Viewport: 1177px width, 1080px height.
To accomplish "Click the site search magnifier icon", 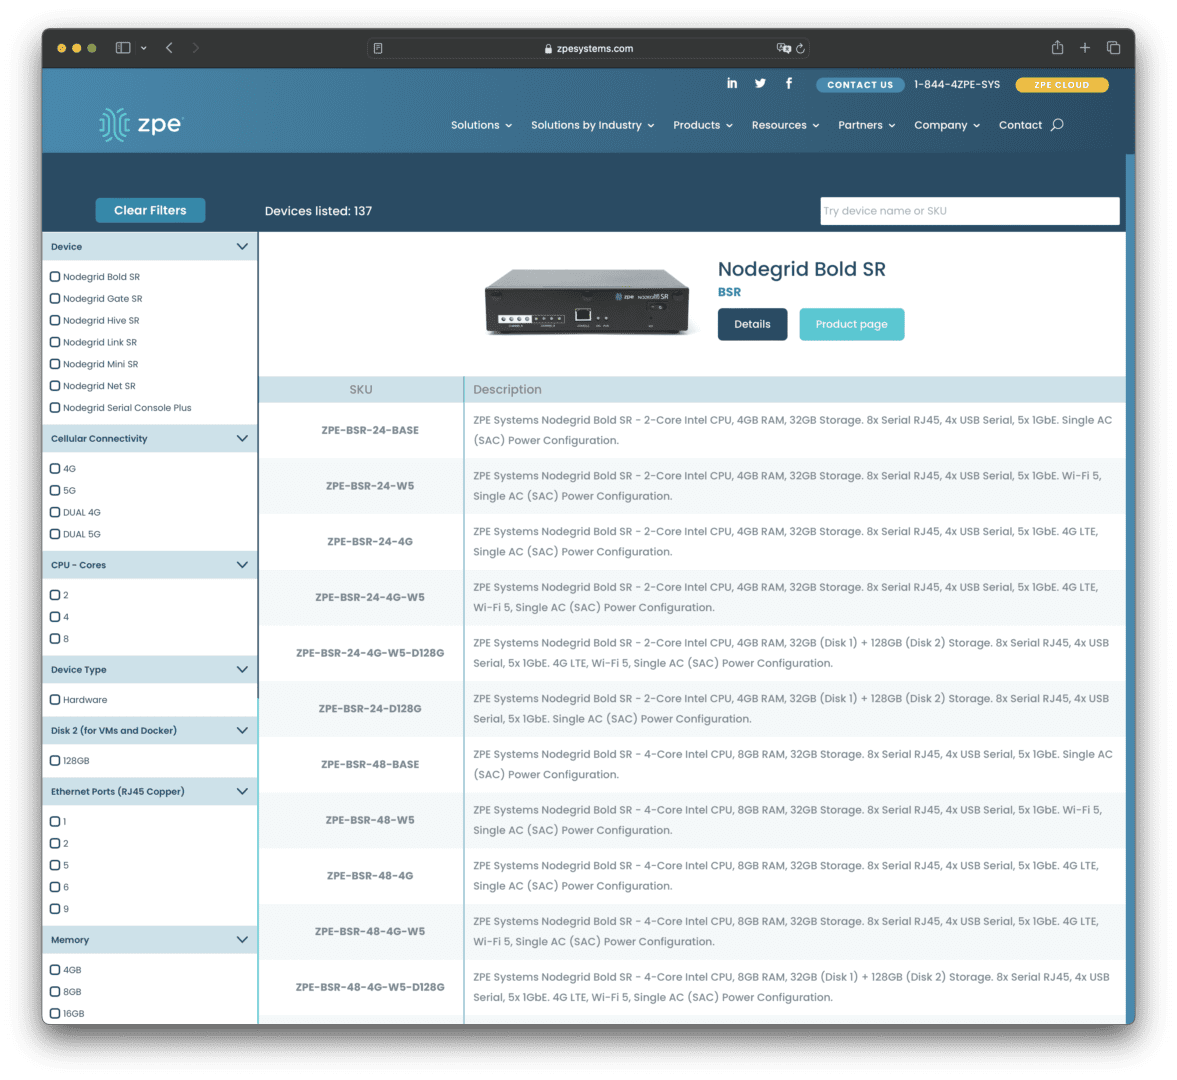I will 1057,125.
